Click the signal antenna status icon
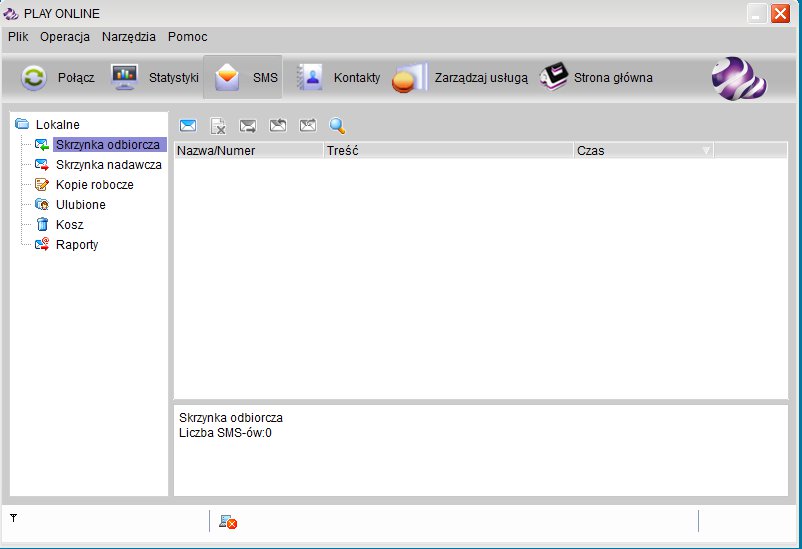 click(x=14, y=518)
